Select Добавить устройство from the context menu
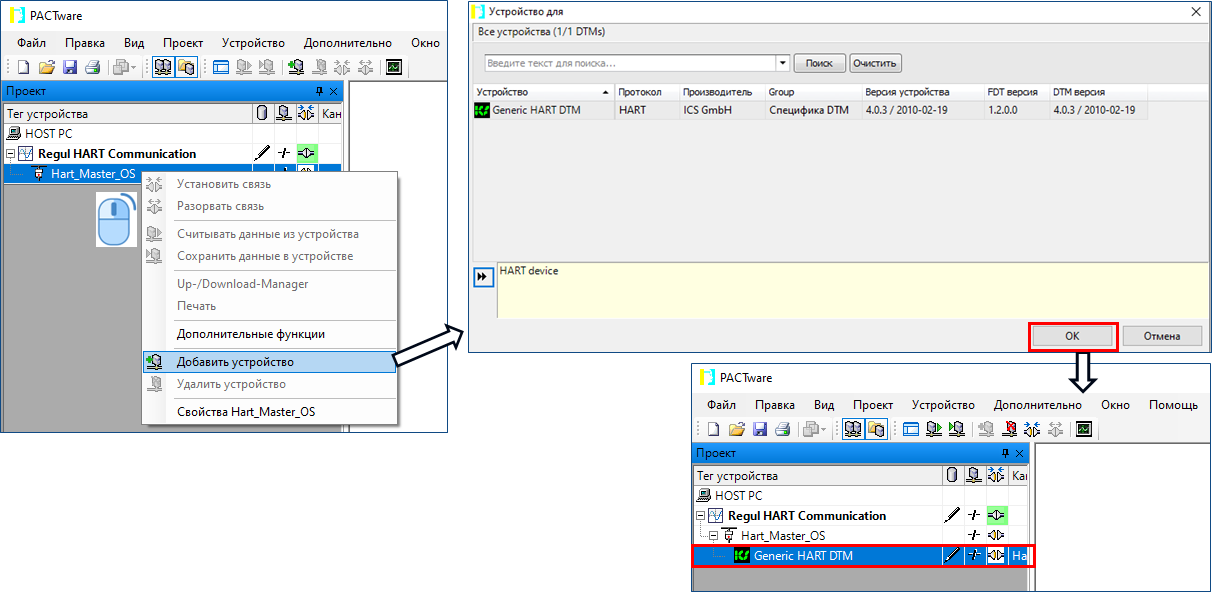The height and width of the screenshot is (592, 1212). pyautogui.click(x=235, y=362)
